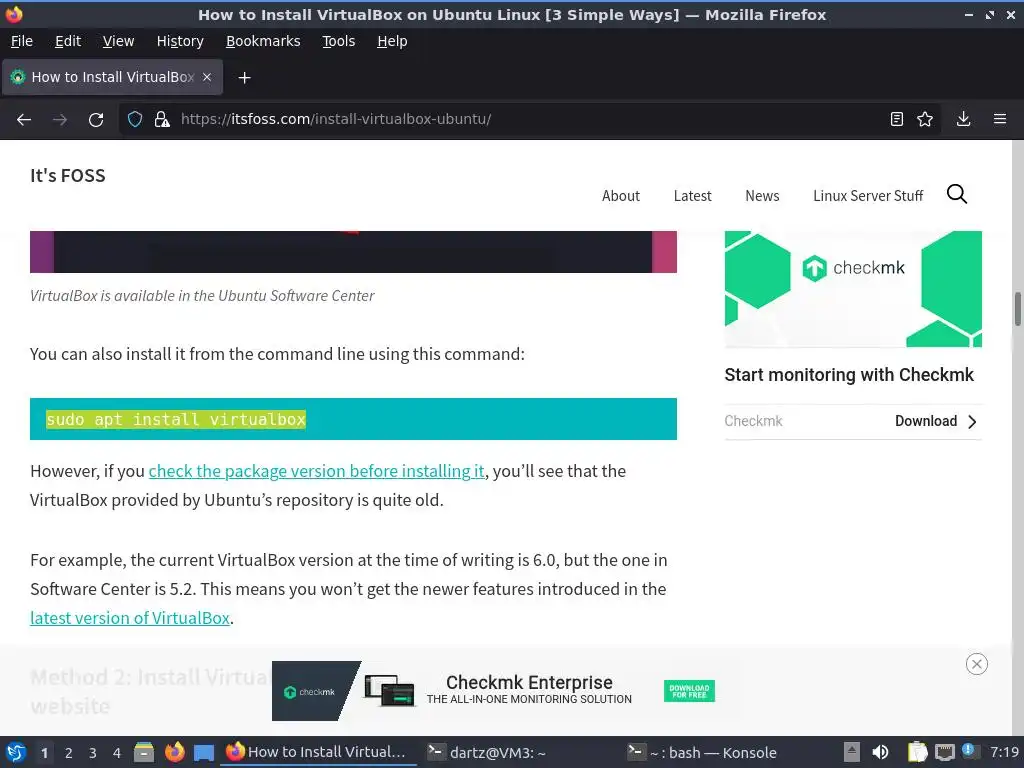Open the About nav link
The height and width of the screenshot is (768, 1024).
[x=620, y=196]
